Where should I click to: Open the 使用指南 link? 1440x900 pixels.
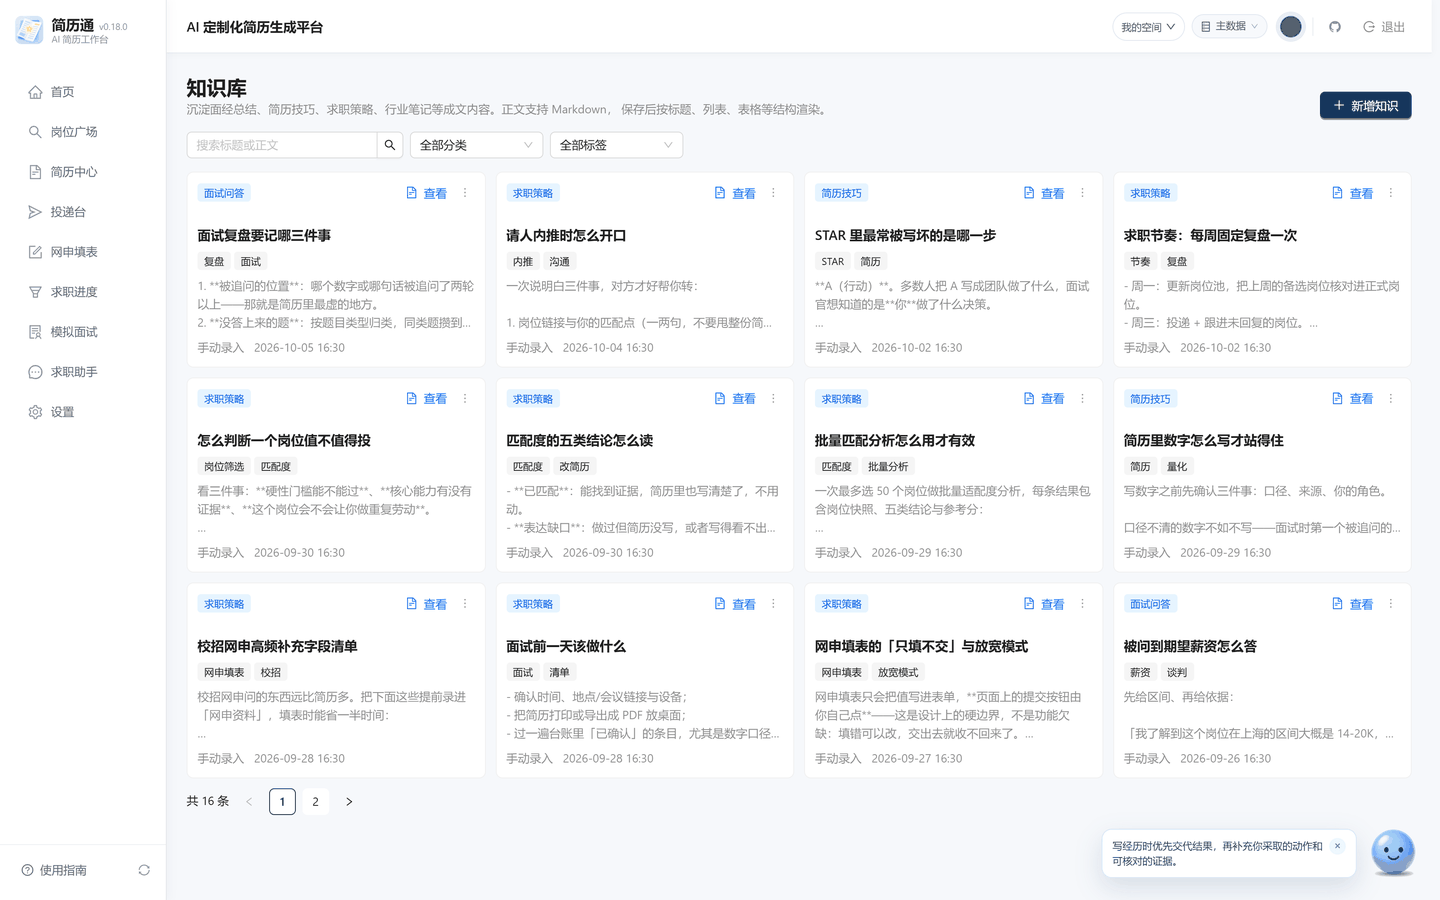tap(54, 870)
